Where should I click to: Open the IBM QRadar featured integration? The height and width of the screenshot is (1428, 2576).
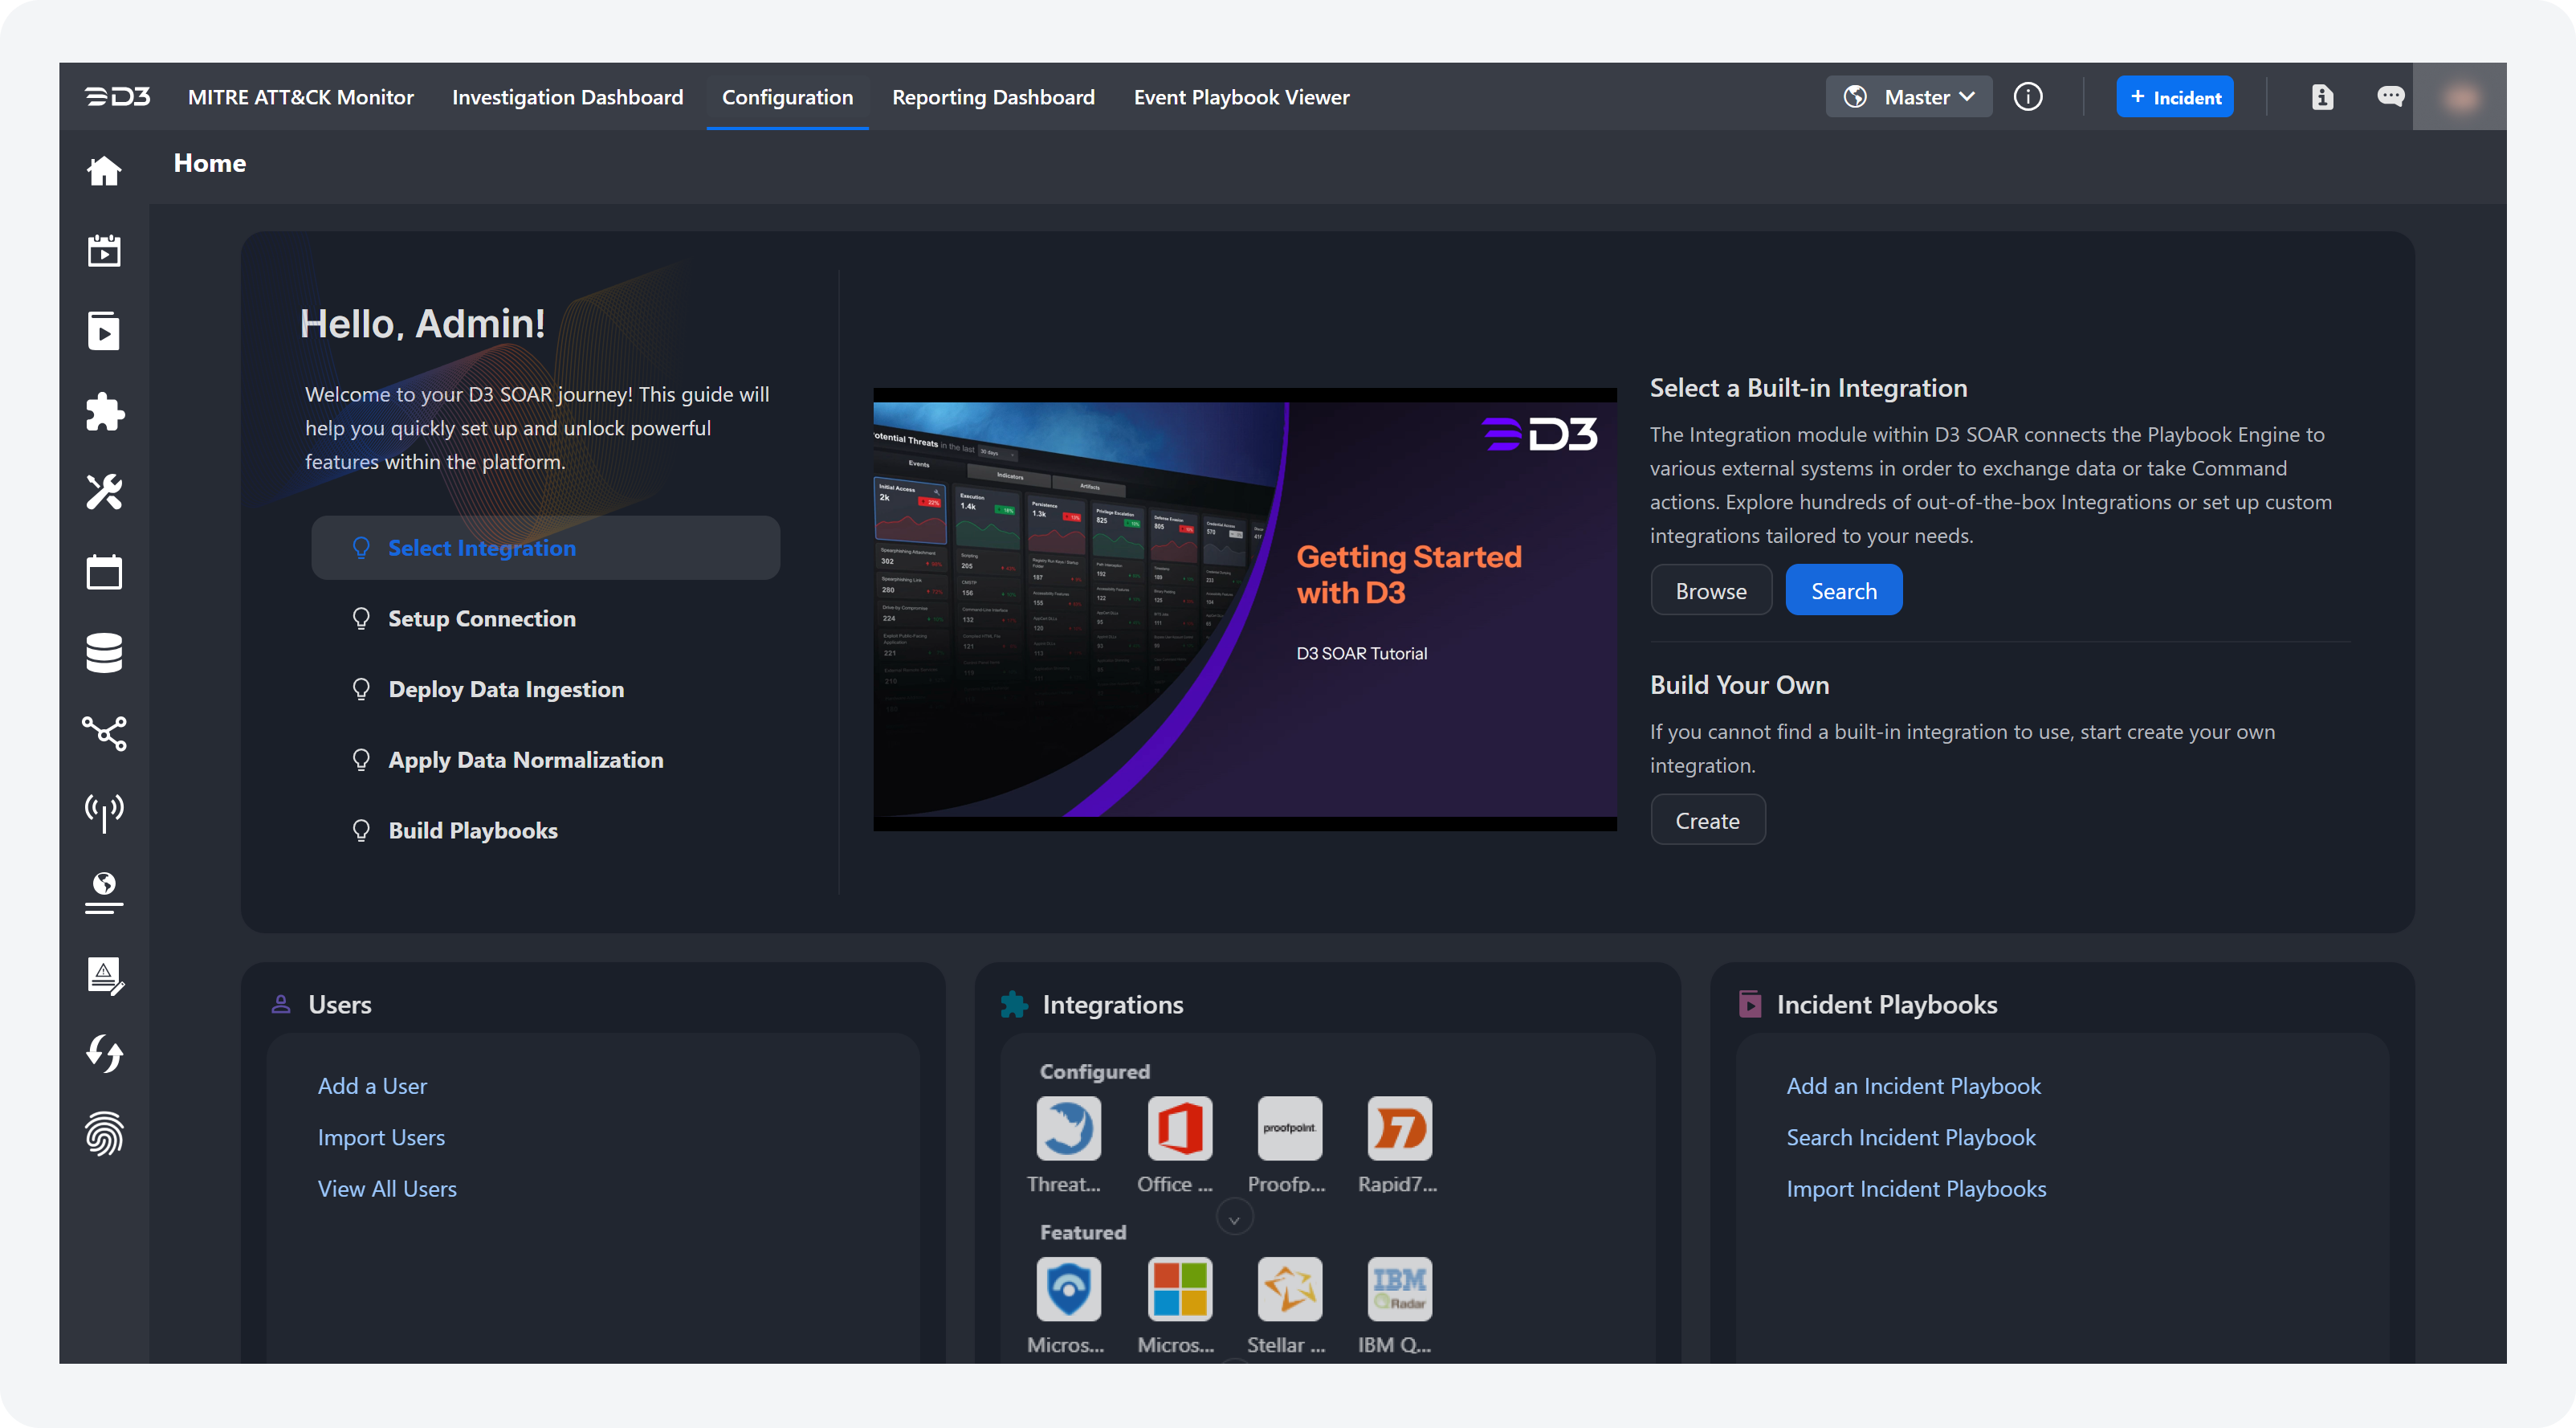1399,1289
